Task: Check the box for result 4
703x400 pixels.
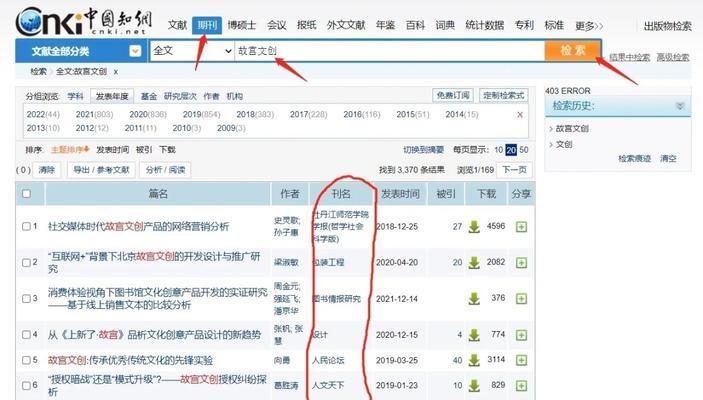Action: 26,335
